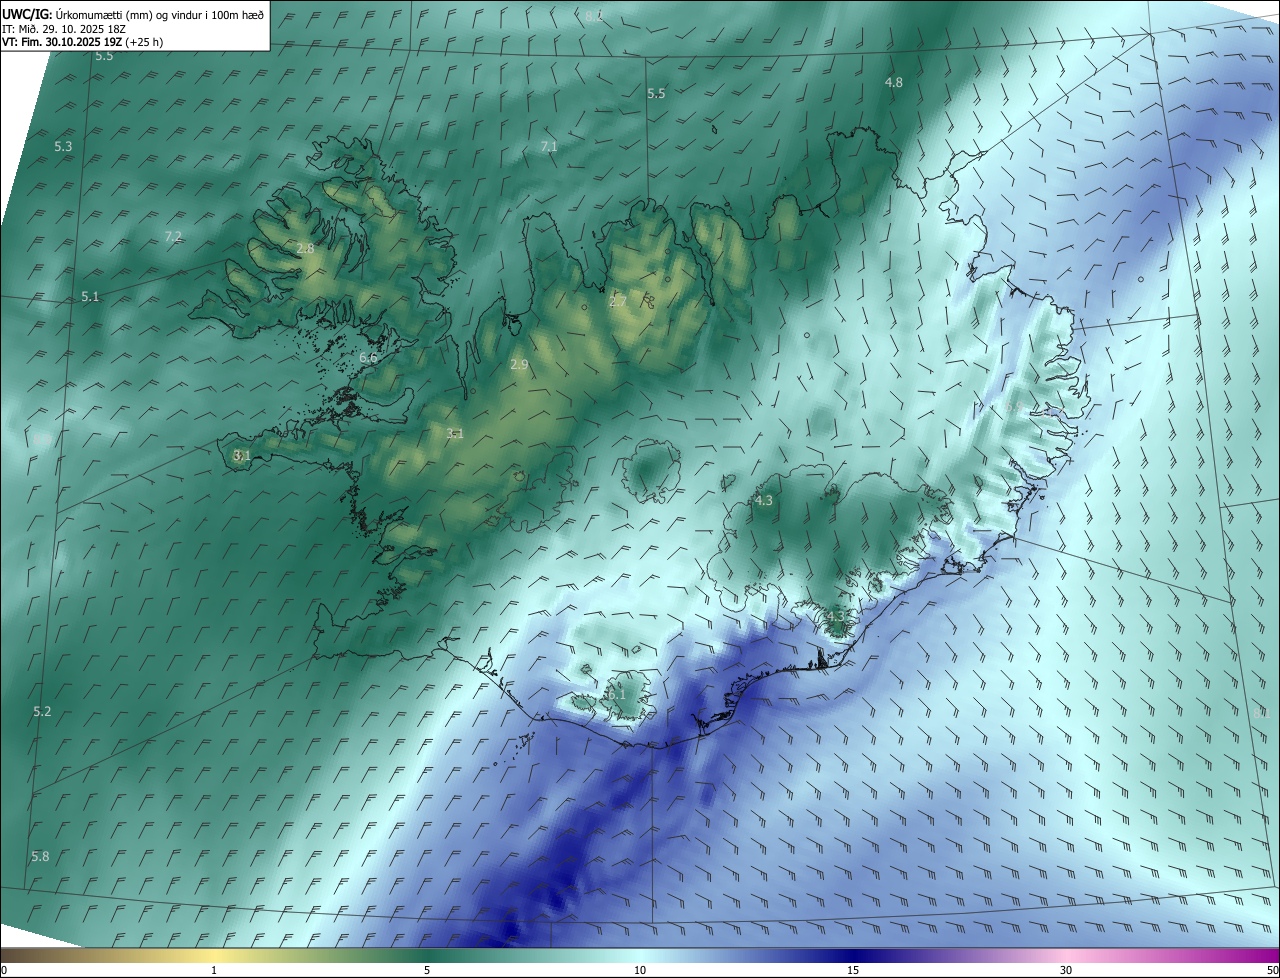Click the map value label 6.6
Viewport: 1280px width, 978px height.
(368, 358)
